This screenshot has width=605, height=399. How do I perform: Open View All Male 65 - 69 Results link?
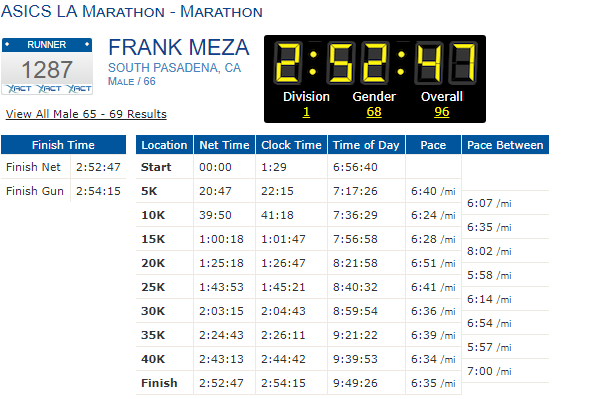click(86, 114)
